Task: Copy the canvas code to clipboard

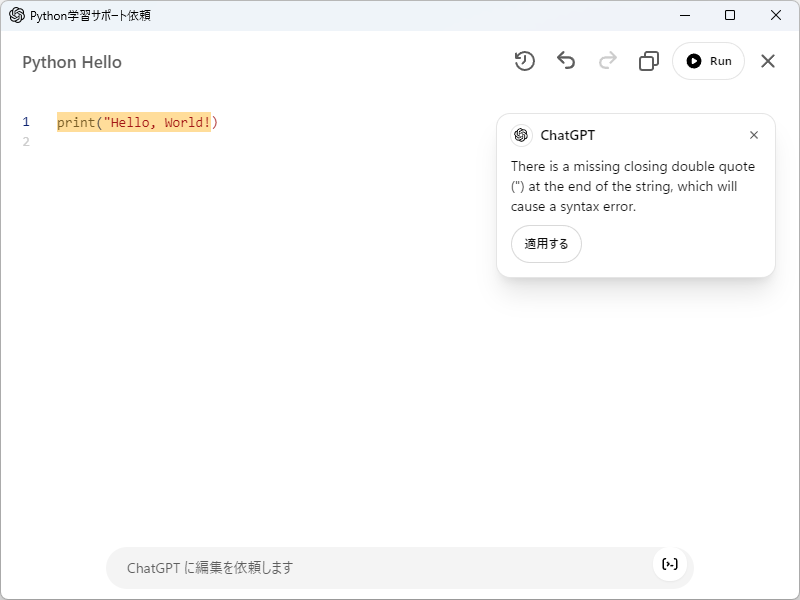Action: pos(648,60)
